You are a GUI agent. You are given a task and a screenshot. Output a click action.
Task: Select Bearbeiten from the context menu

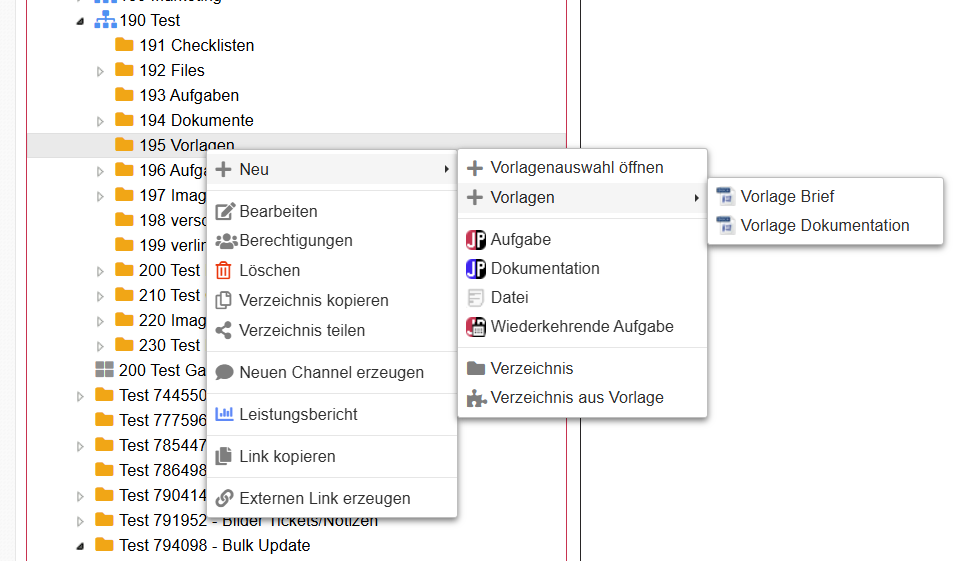point(278,212)
